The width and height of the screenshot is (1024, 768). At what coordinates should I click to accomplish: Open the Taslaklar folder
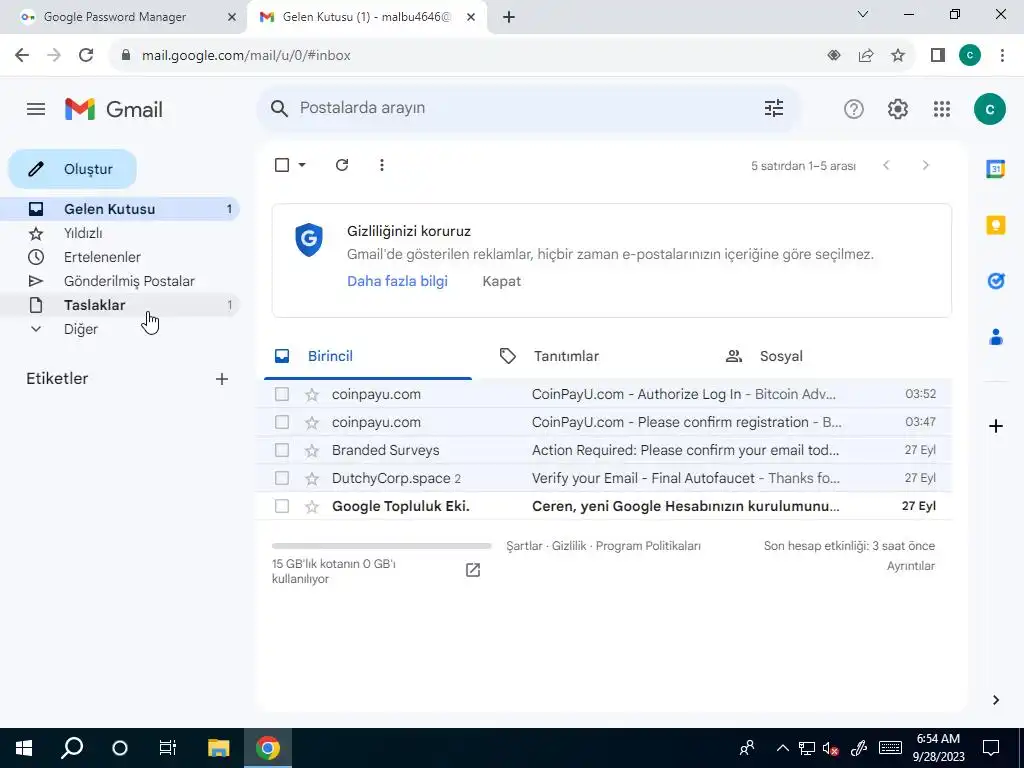120,305
